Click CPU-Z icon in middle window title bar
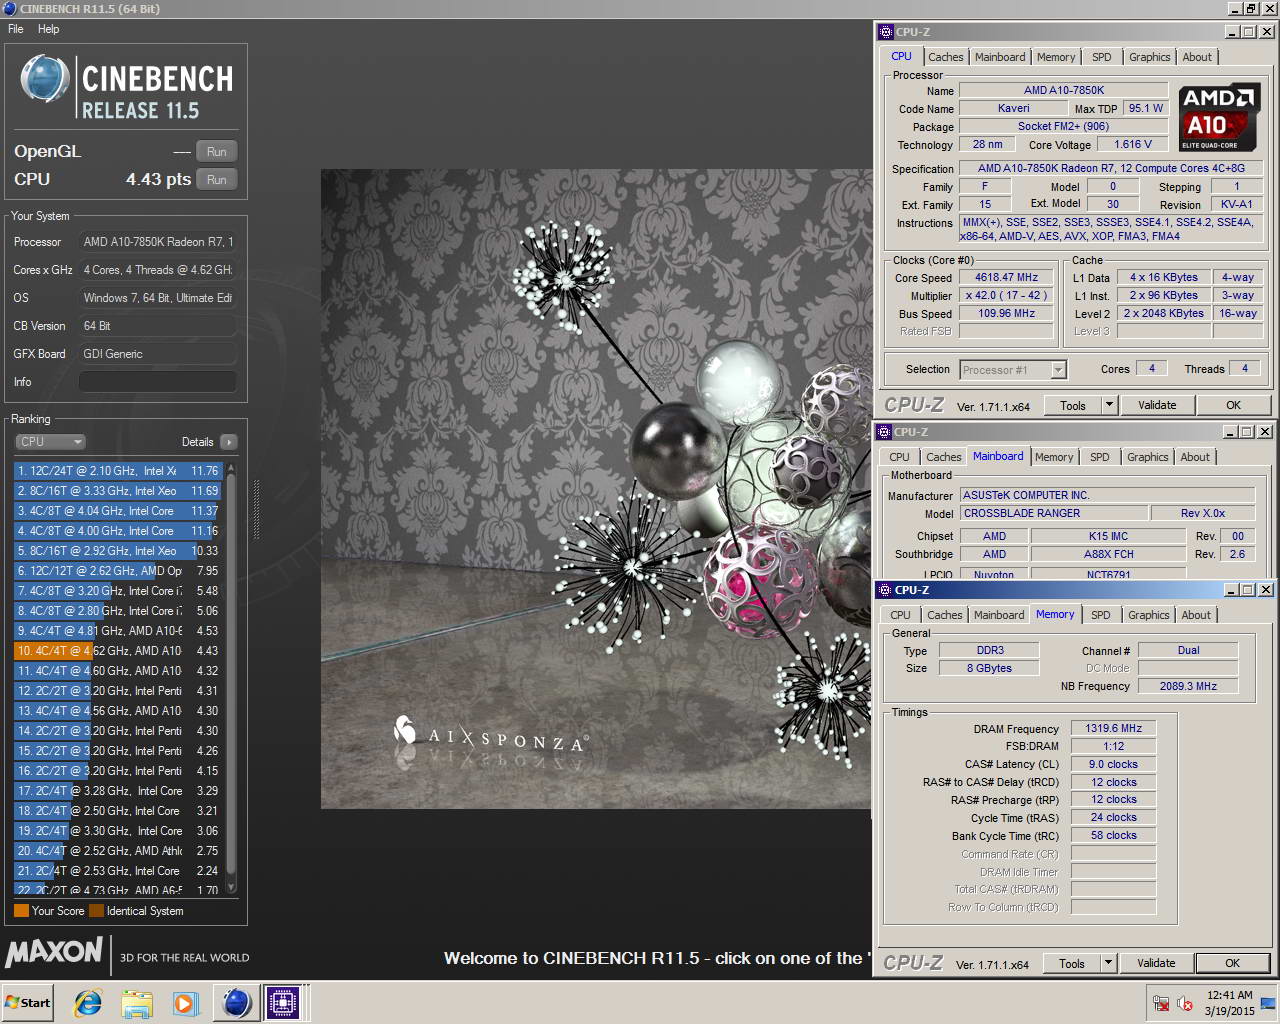Image resolution: width=1280 pixels, height=1024 pixels. pos(886,432)
